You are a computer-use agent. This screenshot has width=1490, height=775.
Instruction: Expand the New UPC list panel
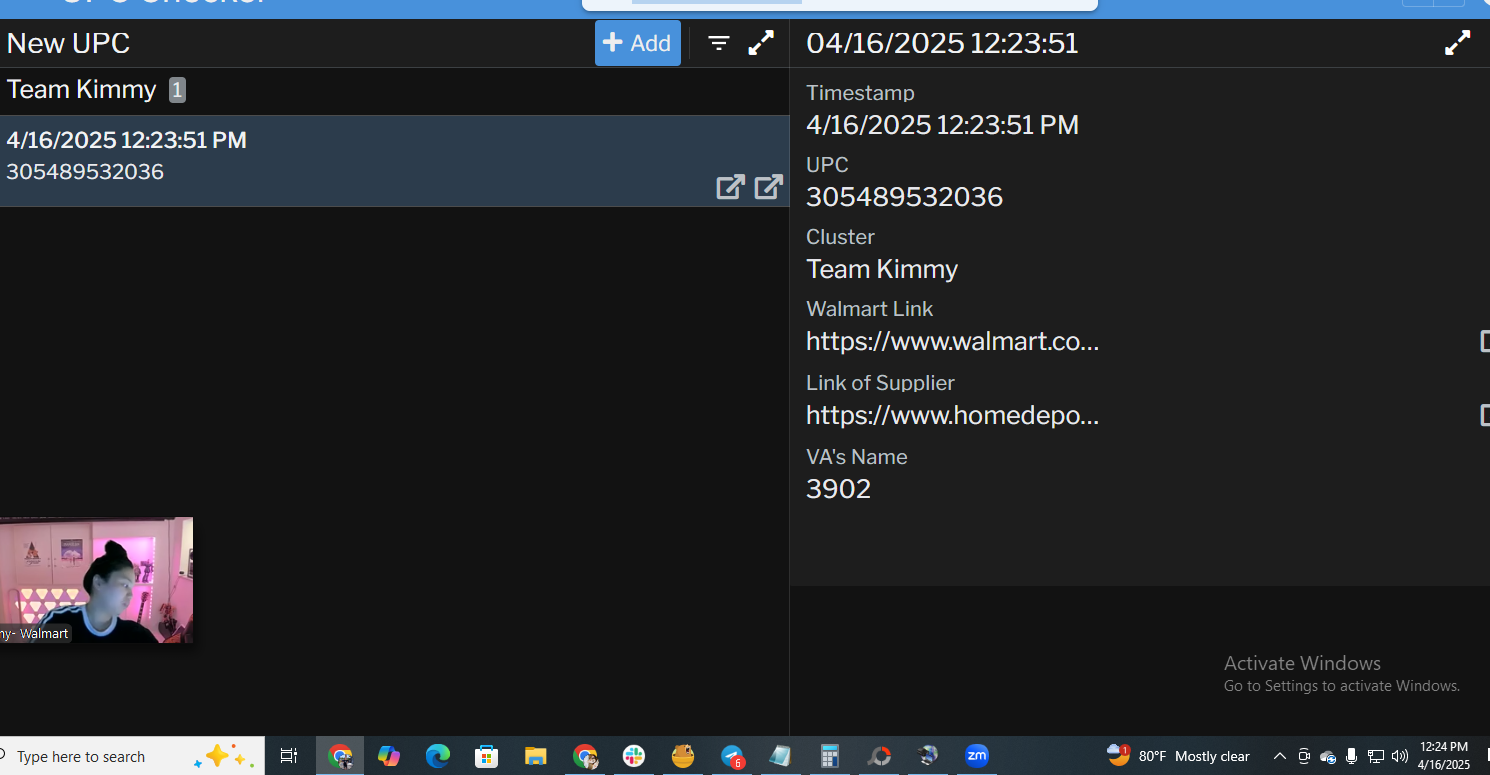[x=761, y=43]
